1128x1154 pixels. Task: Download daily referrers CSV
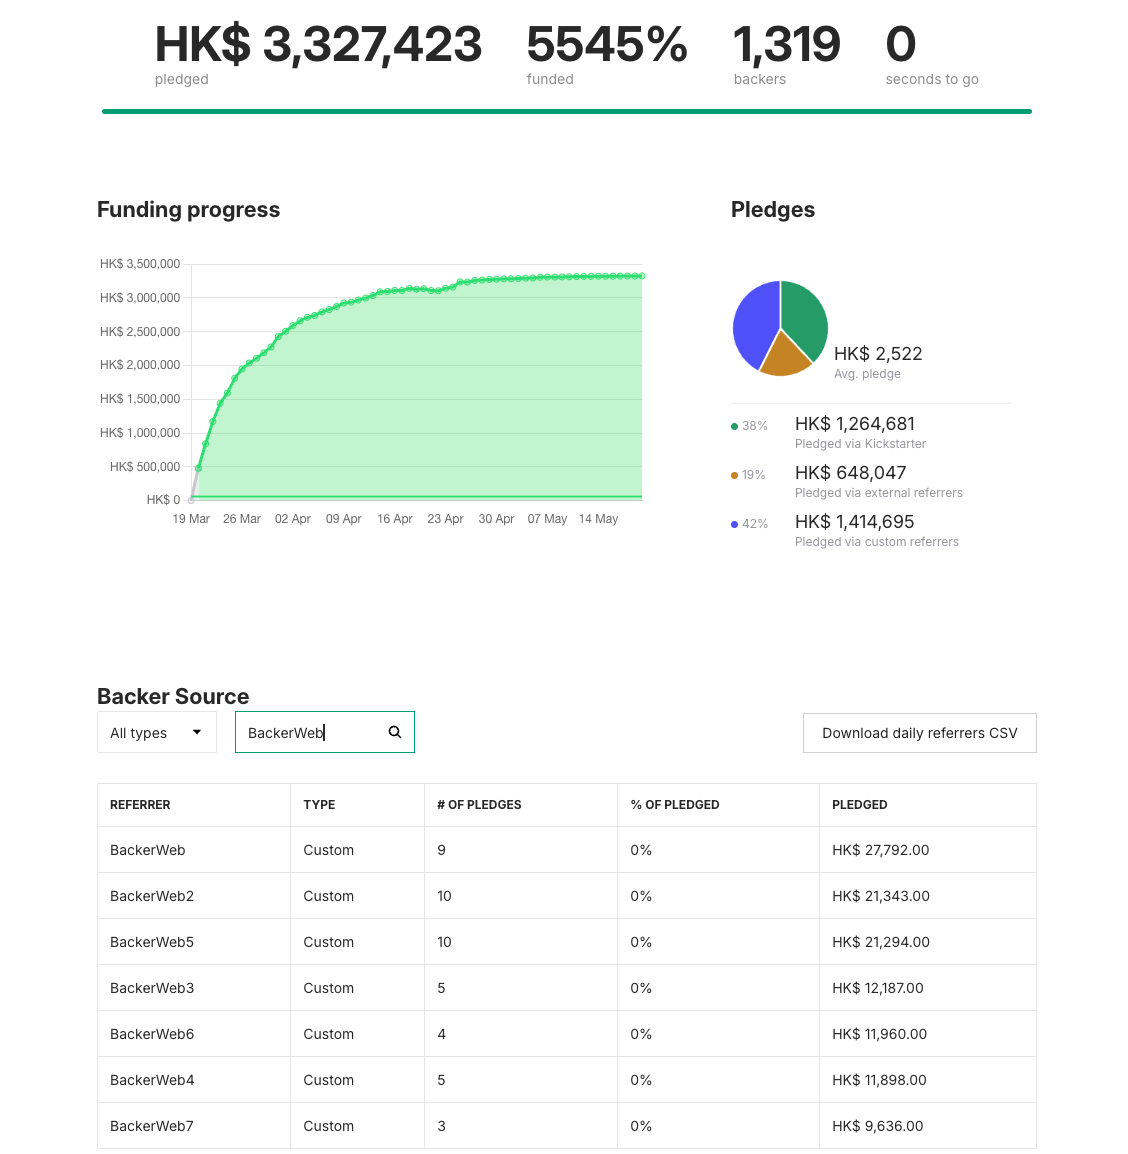pyautogui.click(x=919, y=733)
